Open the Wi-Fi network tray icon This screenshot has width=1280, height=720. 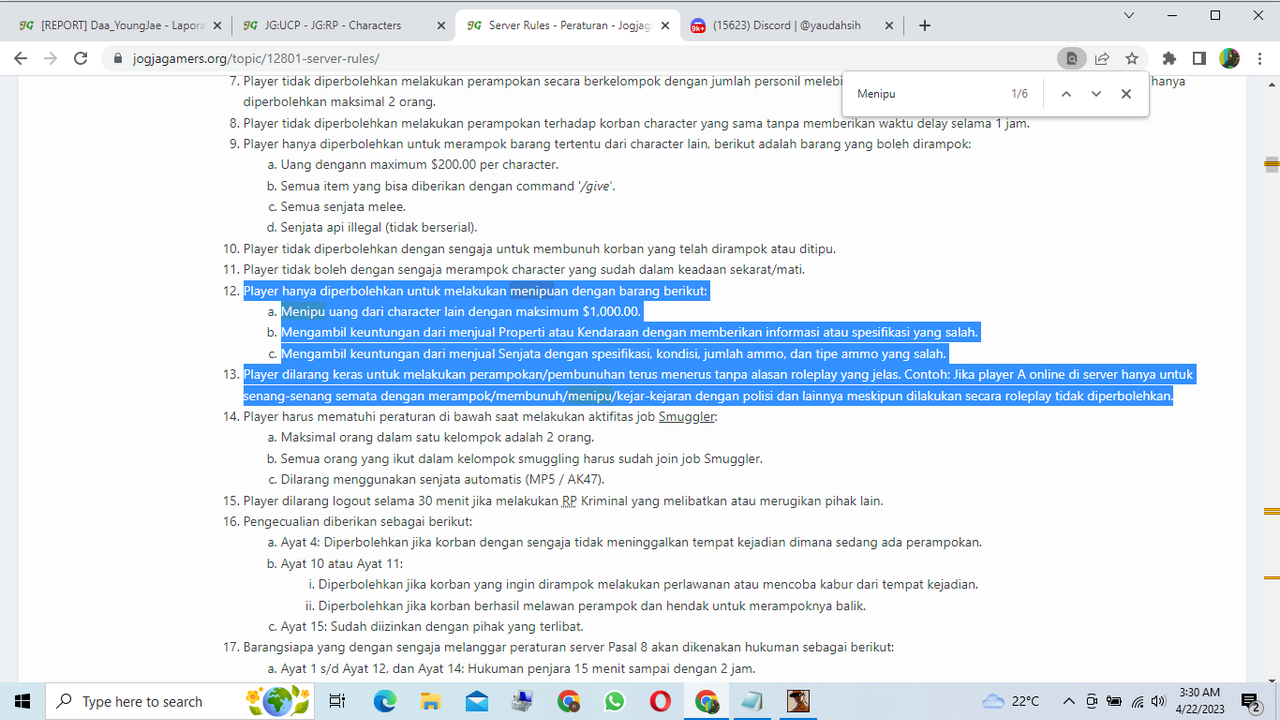pos(1138,701)
